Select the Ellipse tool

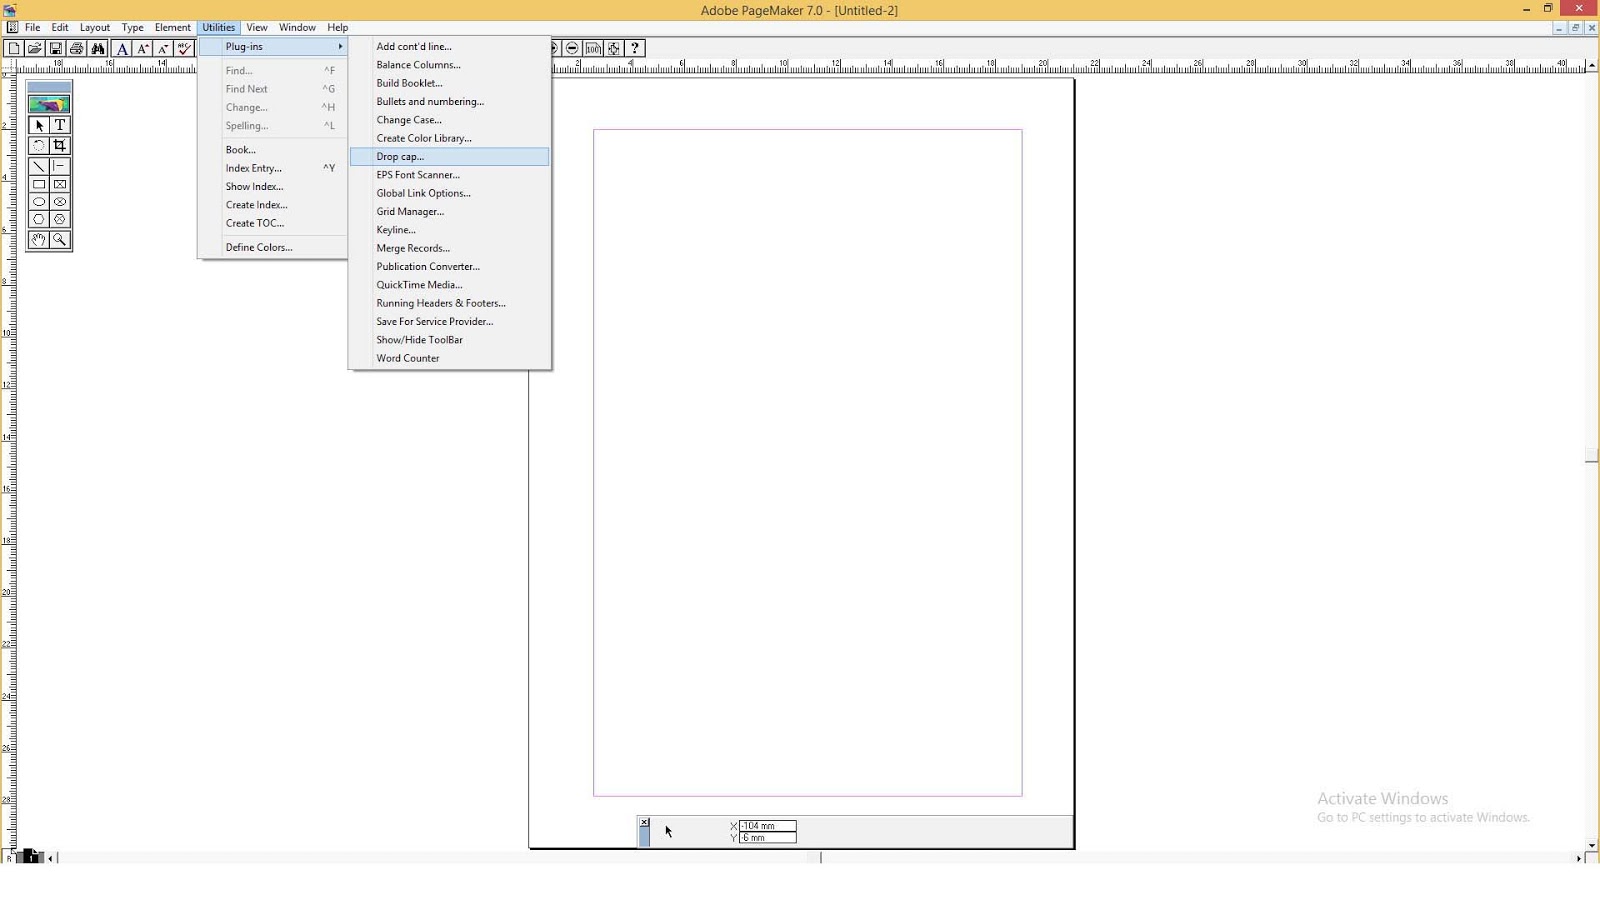[39, 202]
